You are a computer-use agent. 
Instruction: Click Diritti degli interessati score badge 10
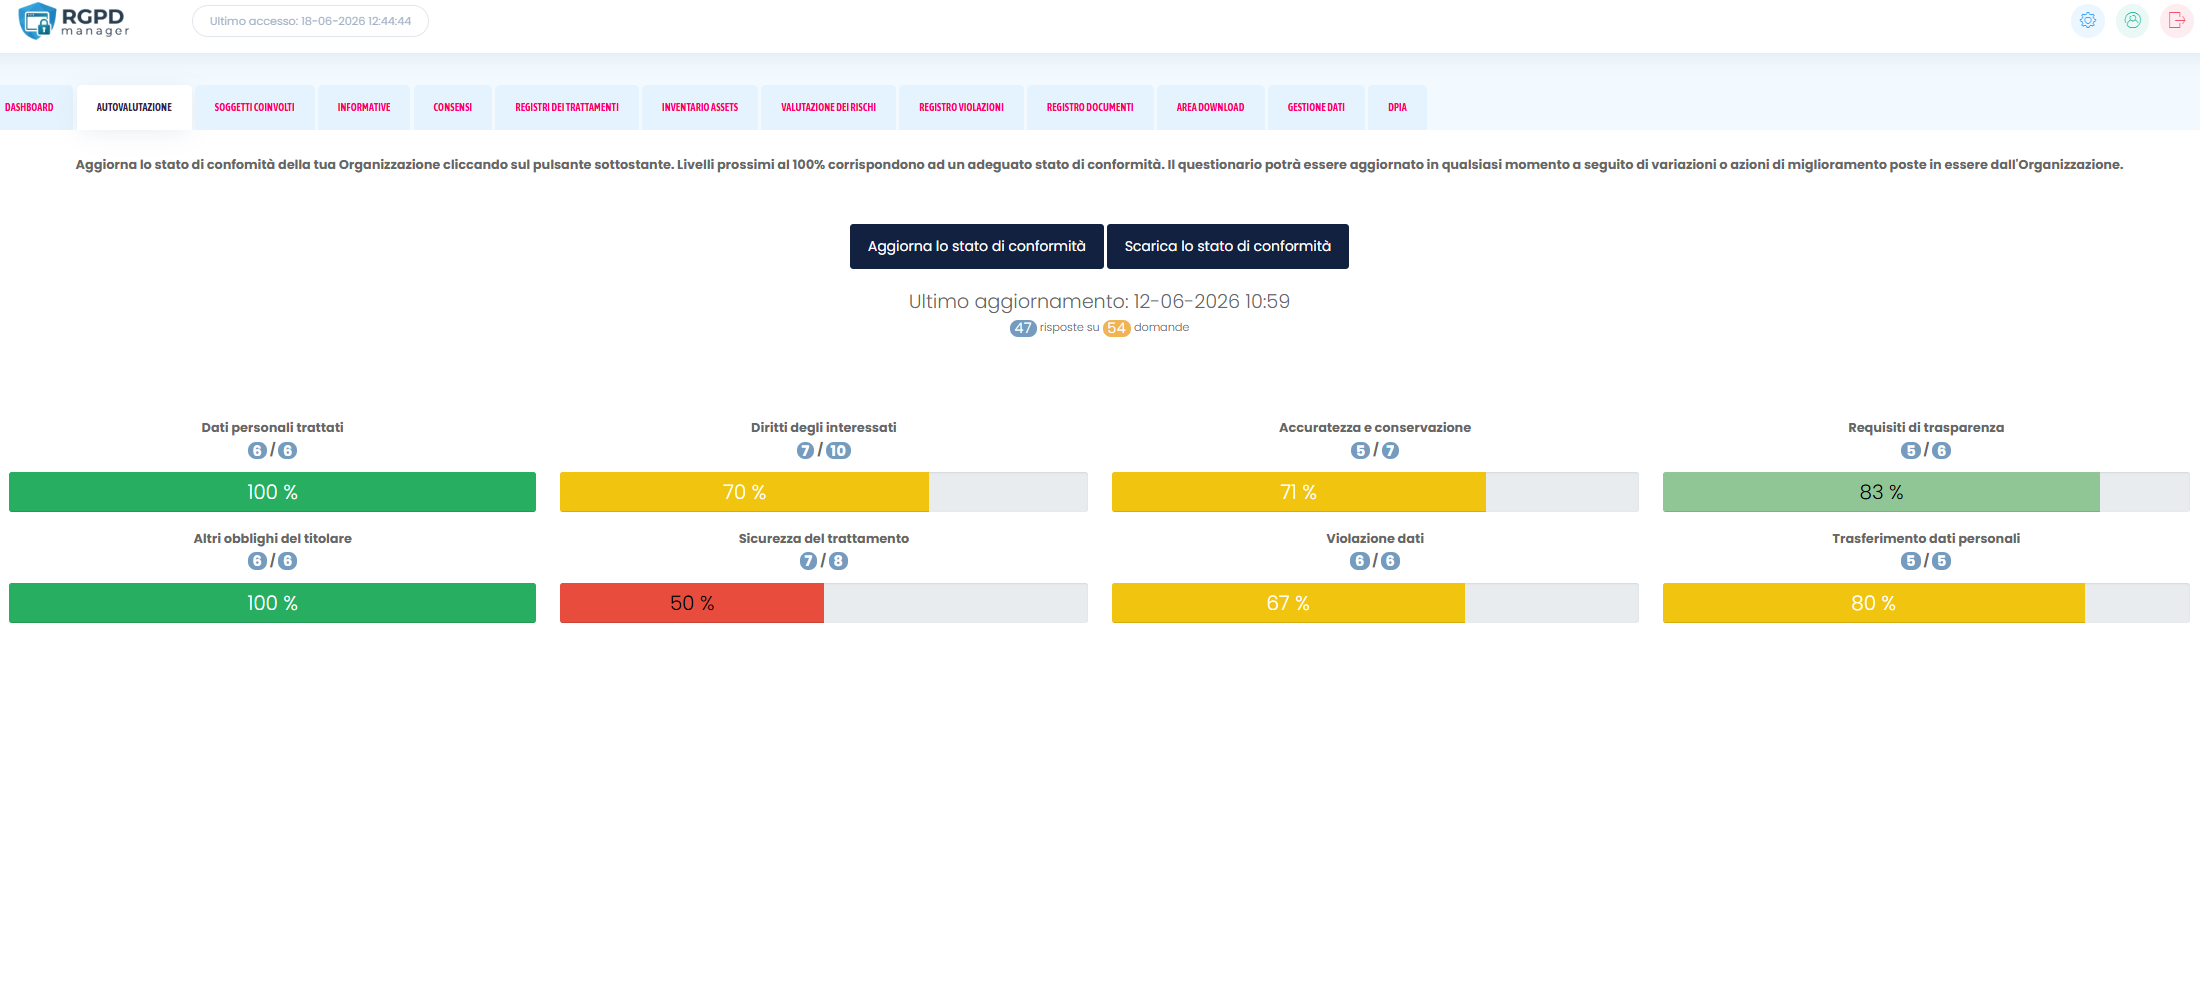(x=838, y=451)
